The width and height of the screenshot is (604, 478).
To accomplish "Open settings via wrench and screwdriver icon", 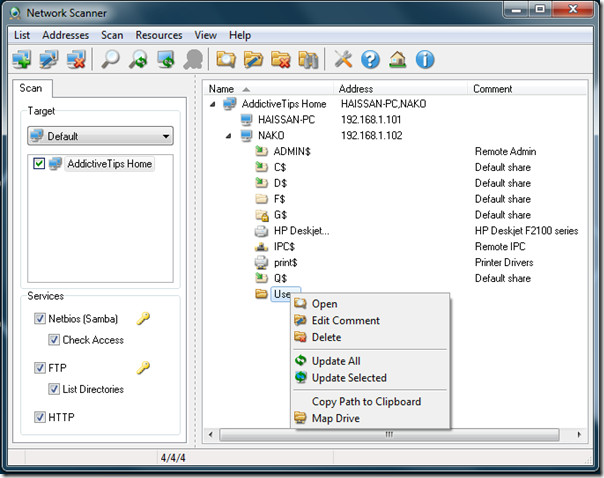I will (x=343, y=60).
